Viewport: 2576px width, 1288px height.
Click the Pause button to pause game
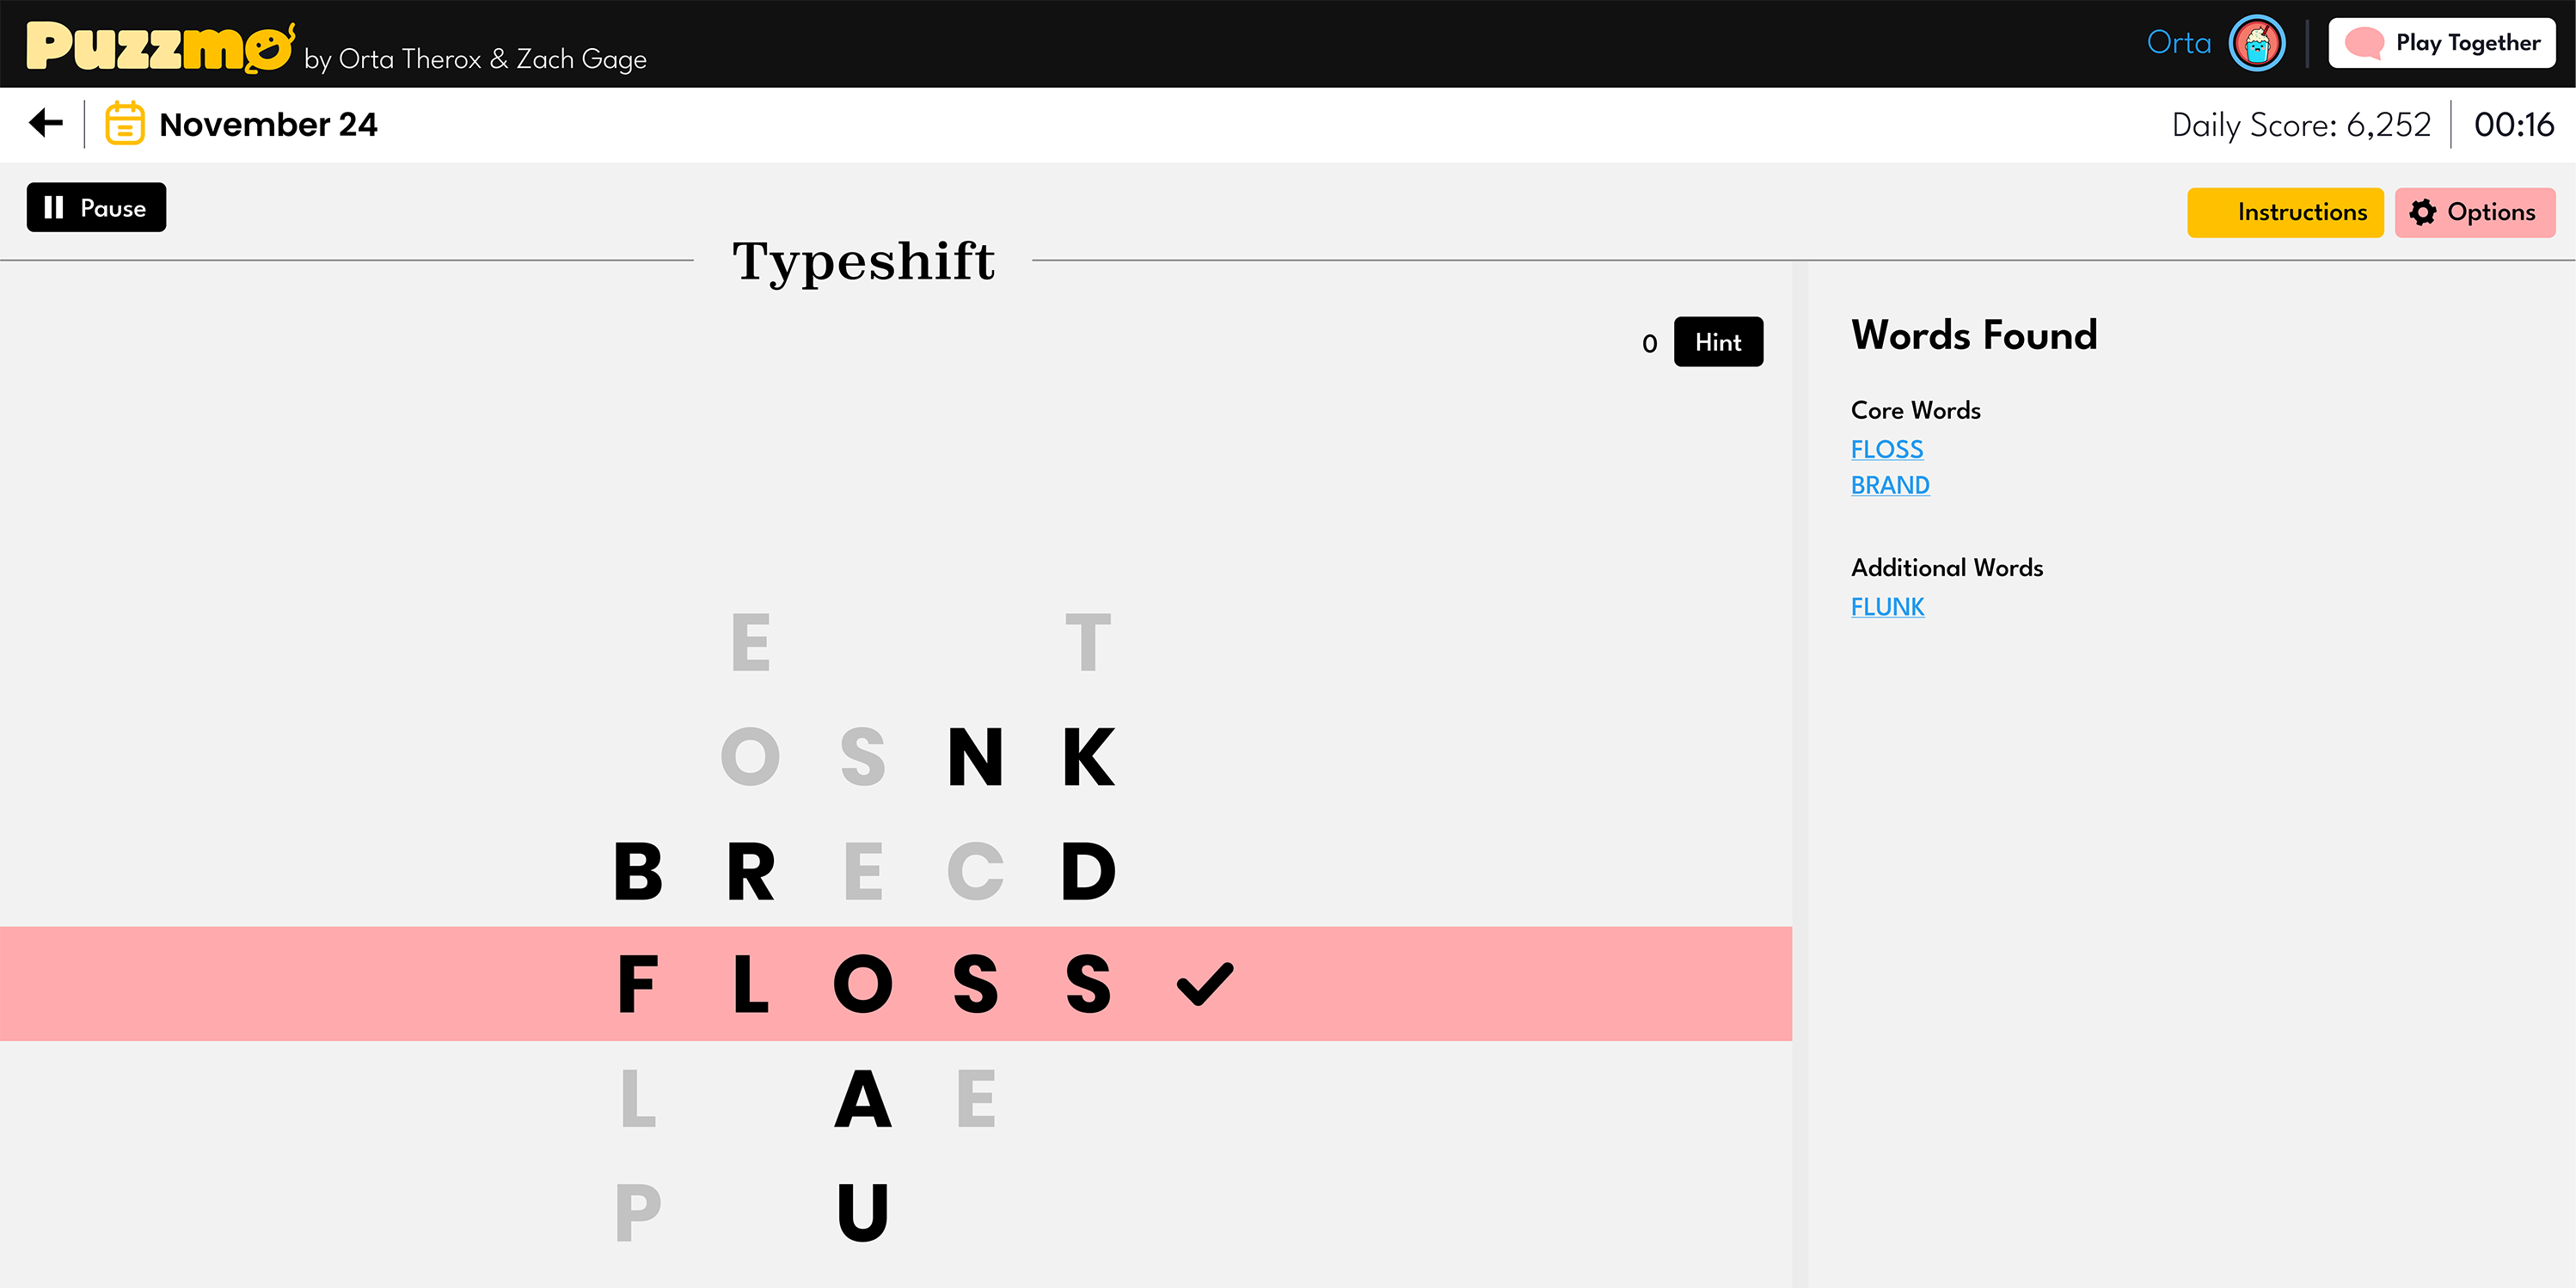coord(97,207)
